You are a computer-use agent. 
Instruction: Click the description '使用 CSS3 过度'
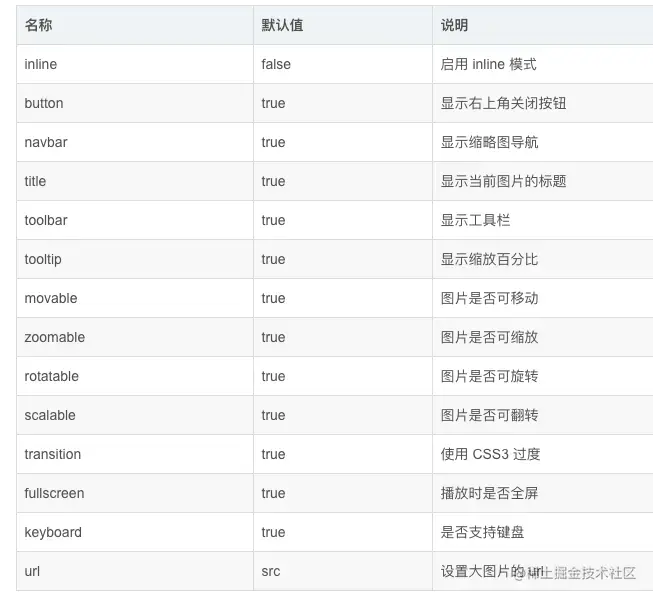point(490,454)
